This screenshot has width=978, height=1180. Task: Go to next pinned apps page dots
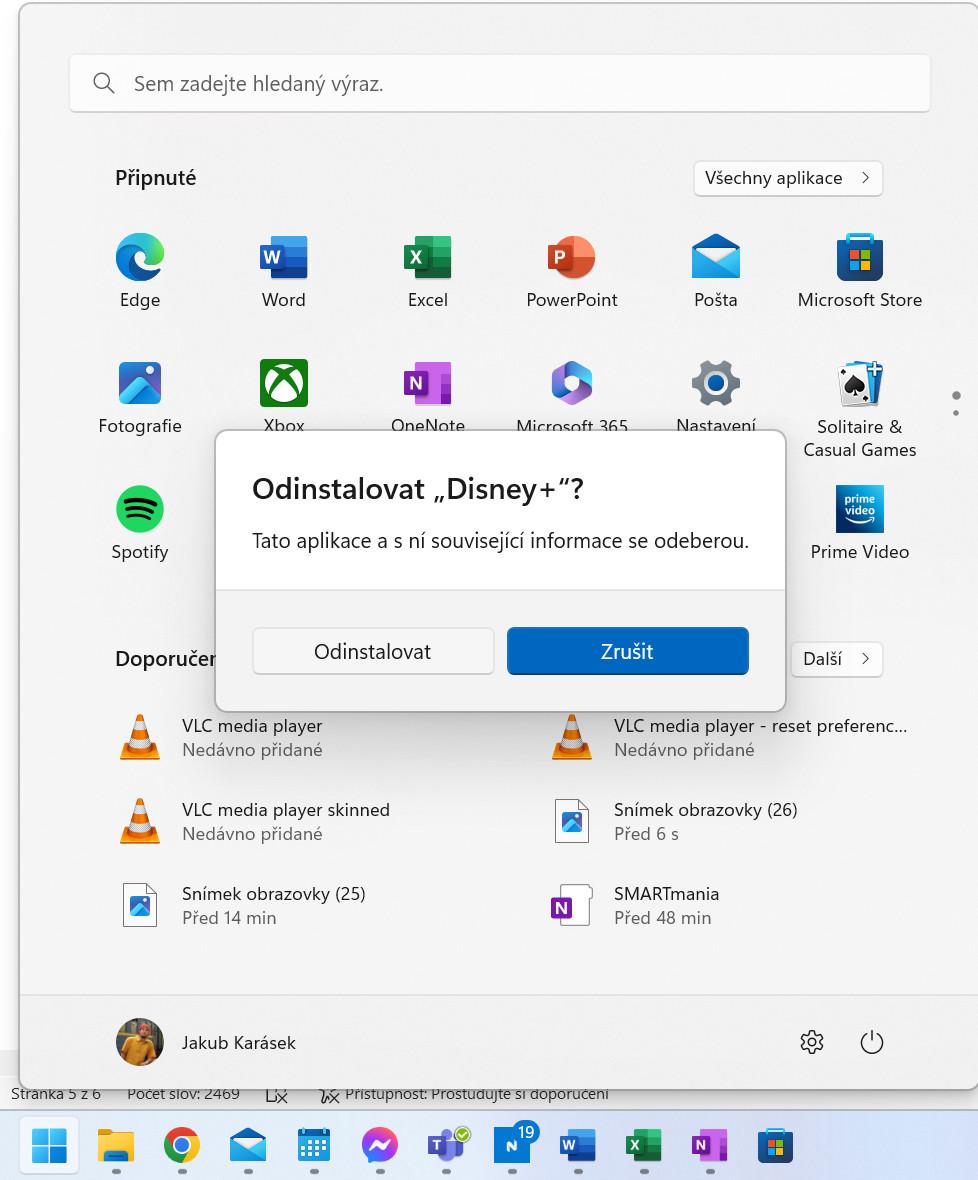956,412
